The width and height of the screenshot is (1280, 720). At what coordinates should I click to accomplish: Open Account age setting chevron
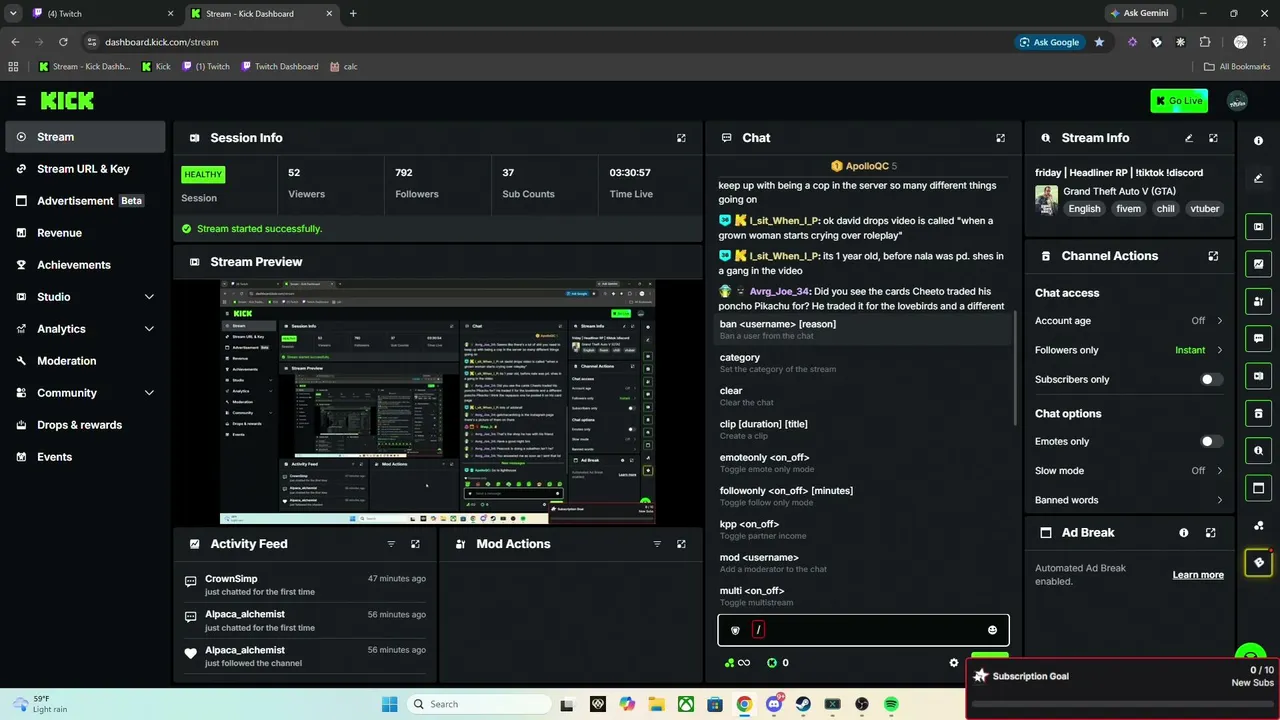click(1219, 321)
